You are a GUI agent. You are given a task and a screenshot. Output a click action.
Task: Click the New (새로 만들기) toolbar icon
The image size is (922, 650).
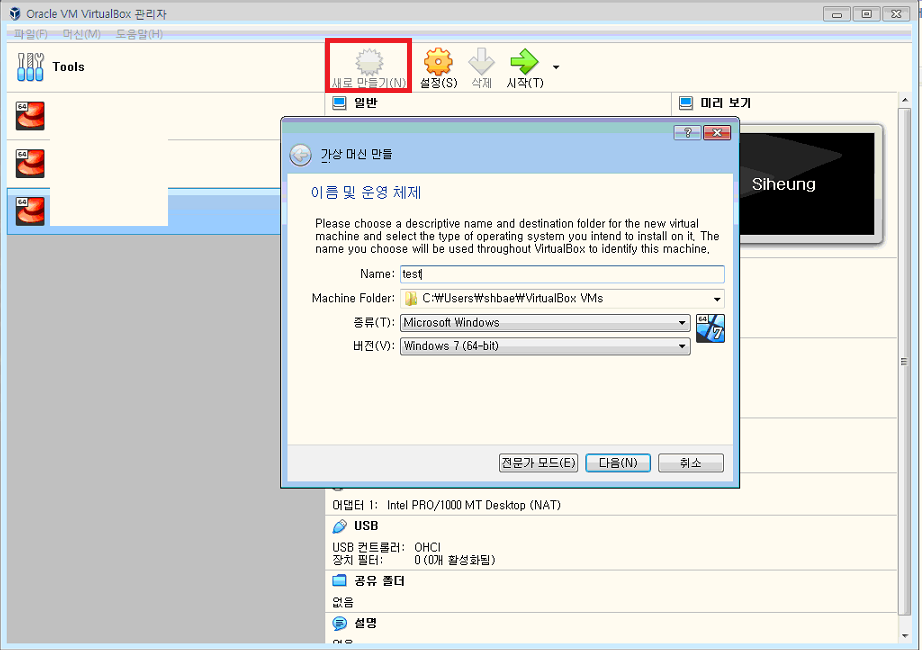[x=369, y=61]
